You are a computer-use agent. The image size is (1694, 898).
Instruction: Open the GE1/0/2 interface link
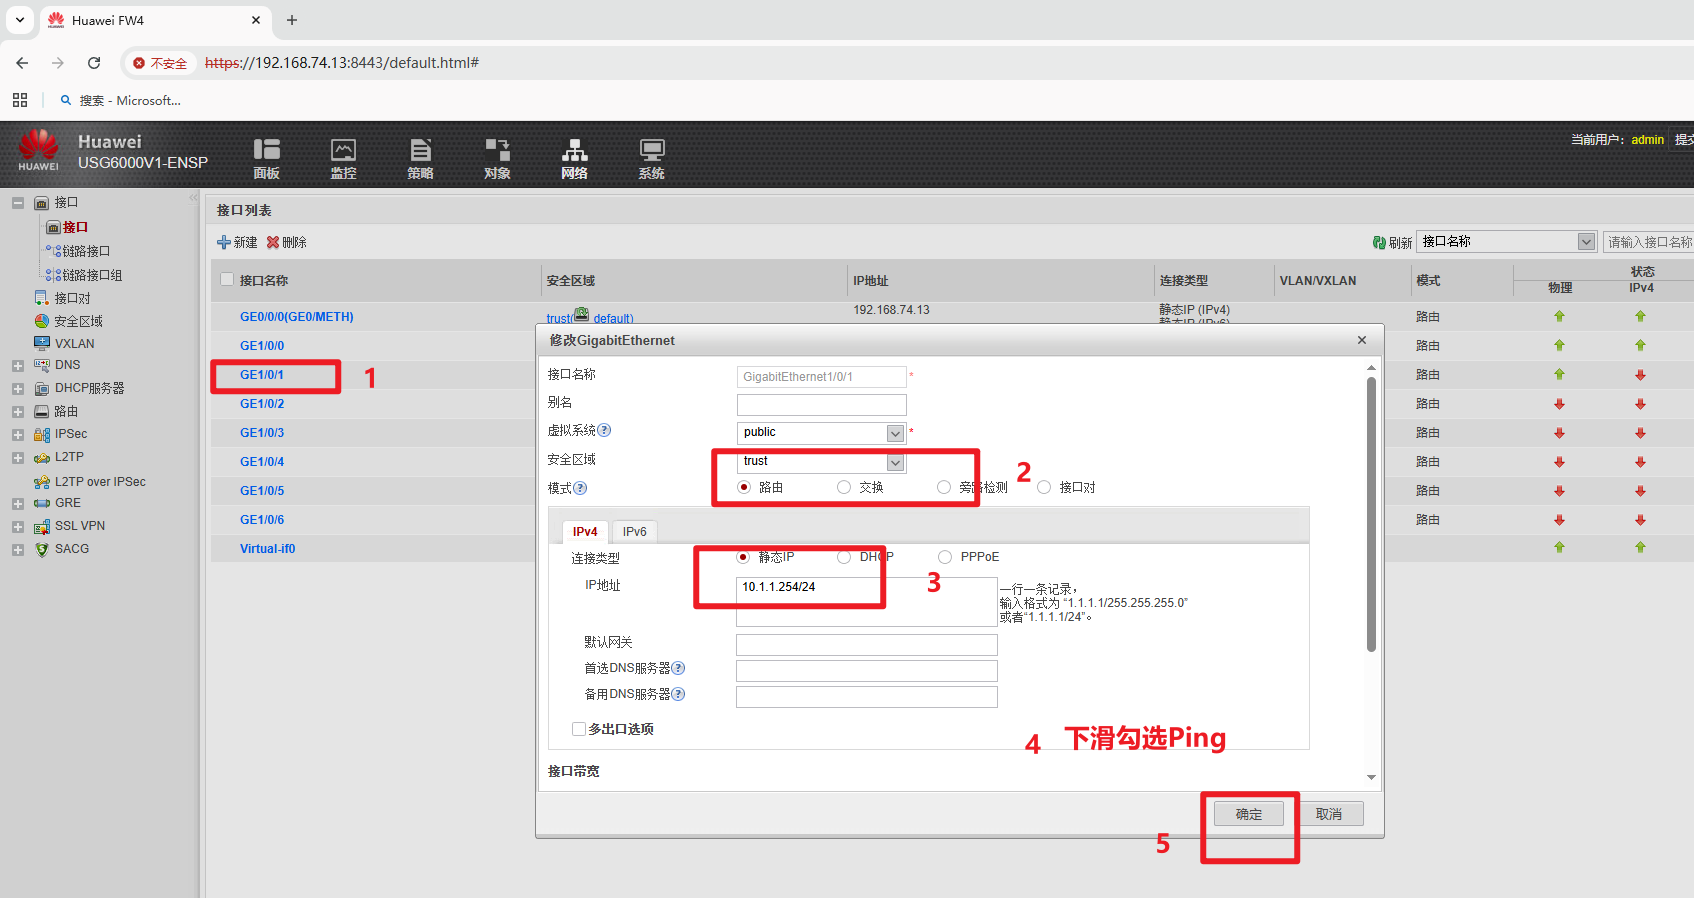pyautogui.click(x=262, y=404)
